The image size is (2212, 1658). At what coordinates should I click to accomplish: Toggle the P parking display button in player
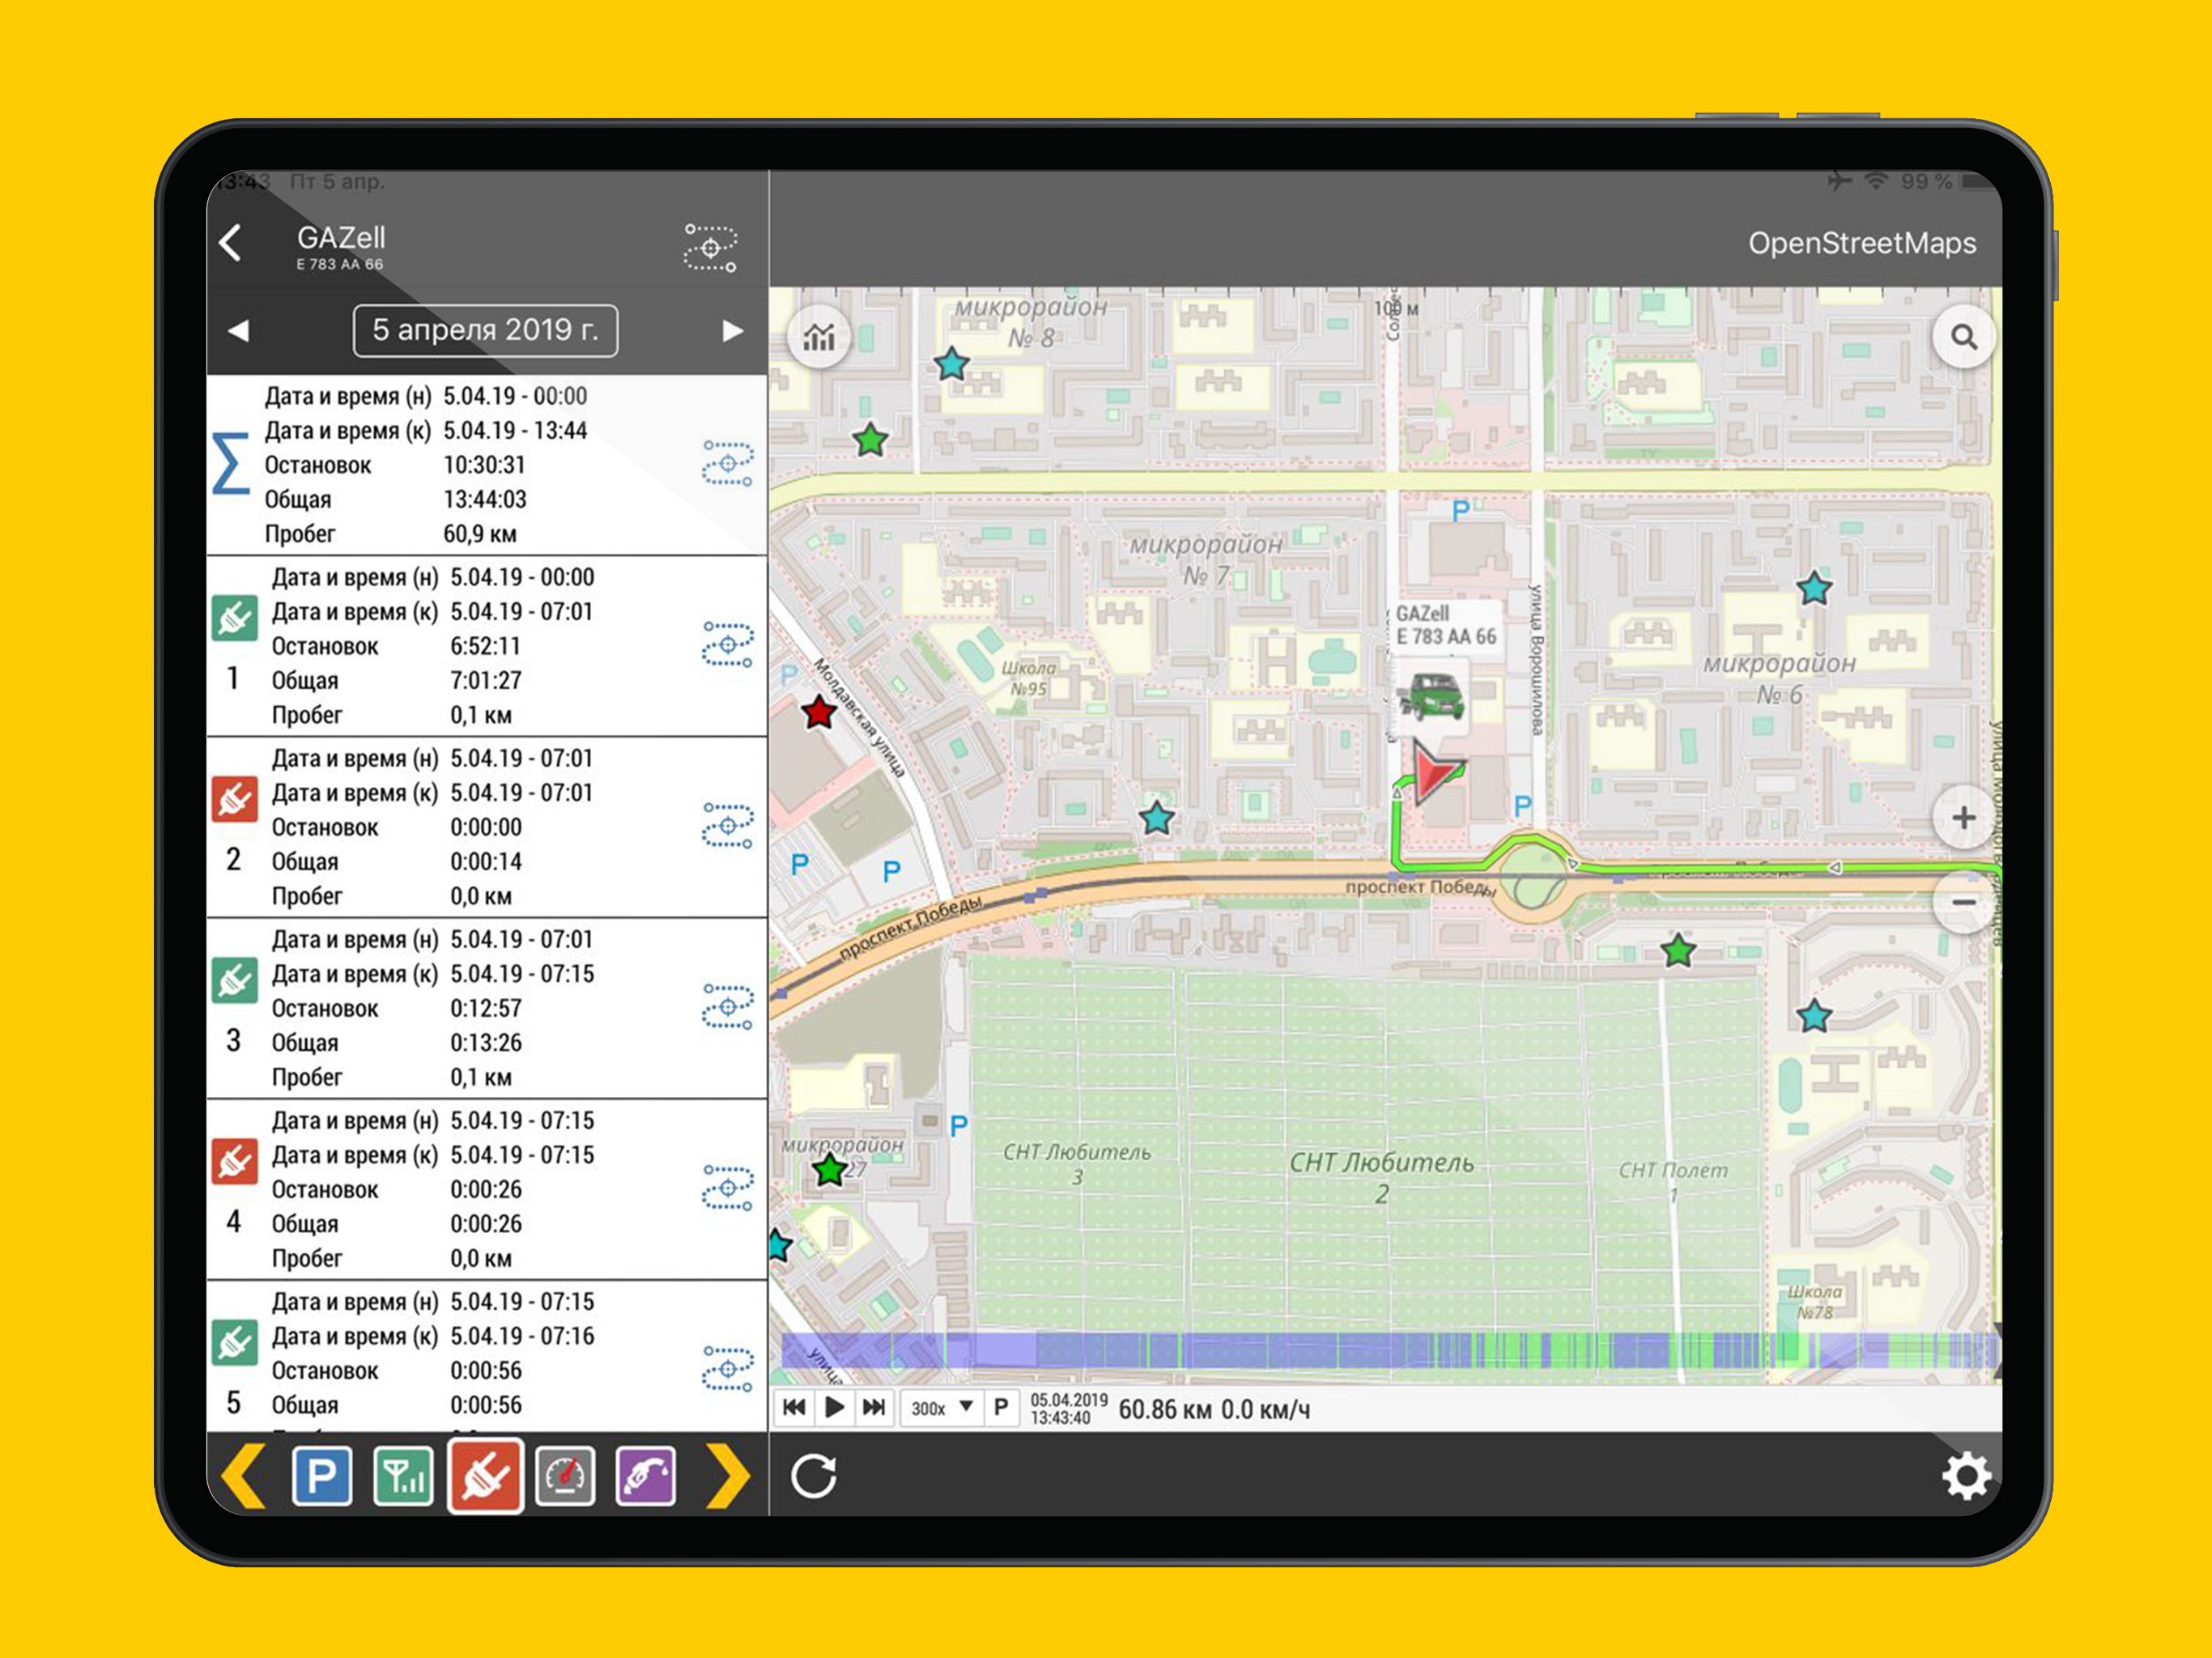coord(1001,1408)
